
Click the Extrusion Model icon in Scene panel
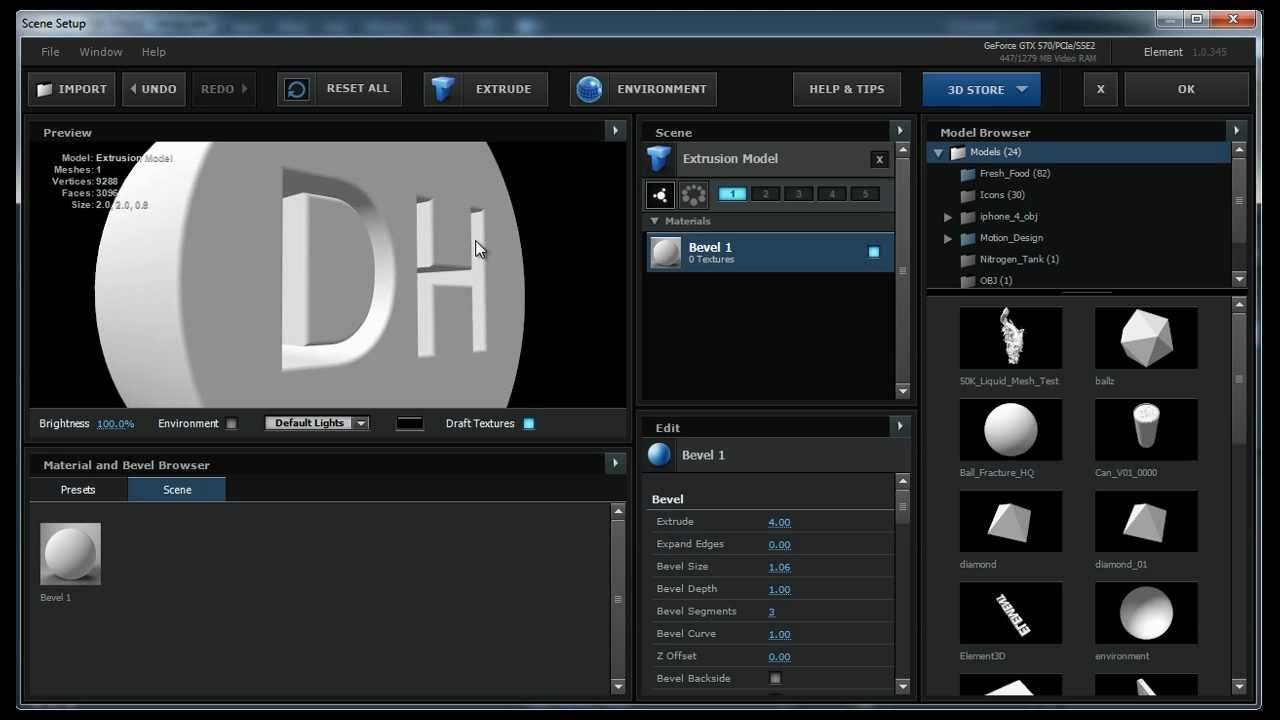pyautogui.click(x=659, y=159)
